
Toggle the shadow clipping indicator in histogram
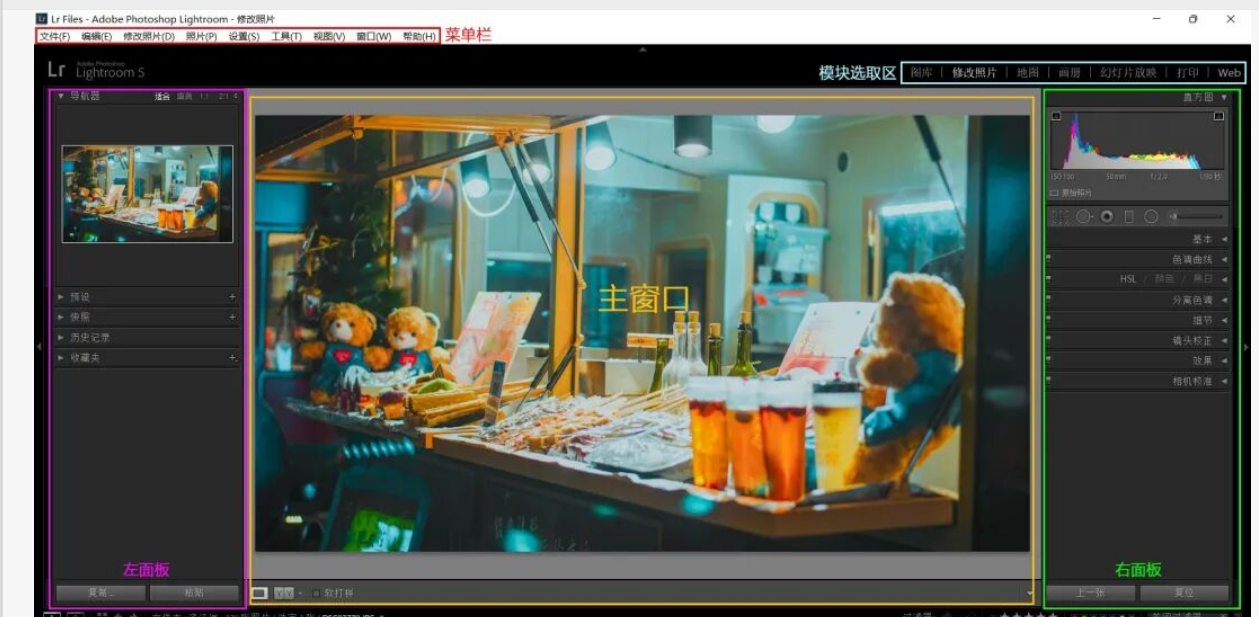tap(1056, 116)
